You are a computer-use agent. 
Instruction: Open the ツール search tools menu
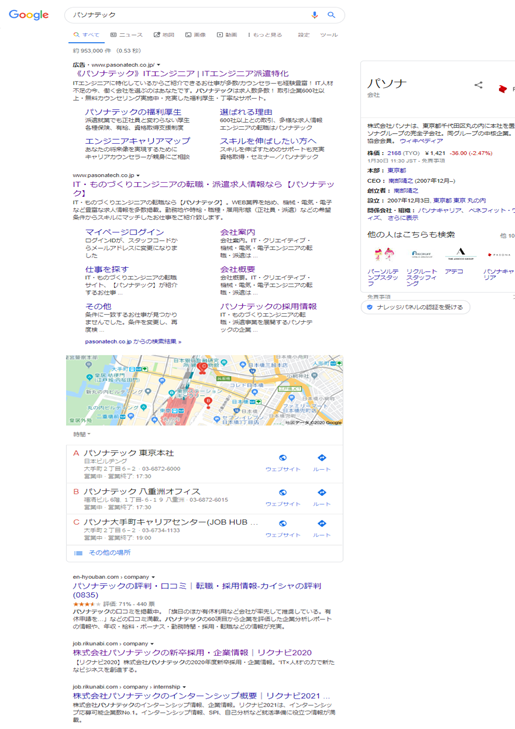pyautogui.click(x=329, y=35)
